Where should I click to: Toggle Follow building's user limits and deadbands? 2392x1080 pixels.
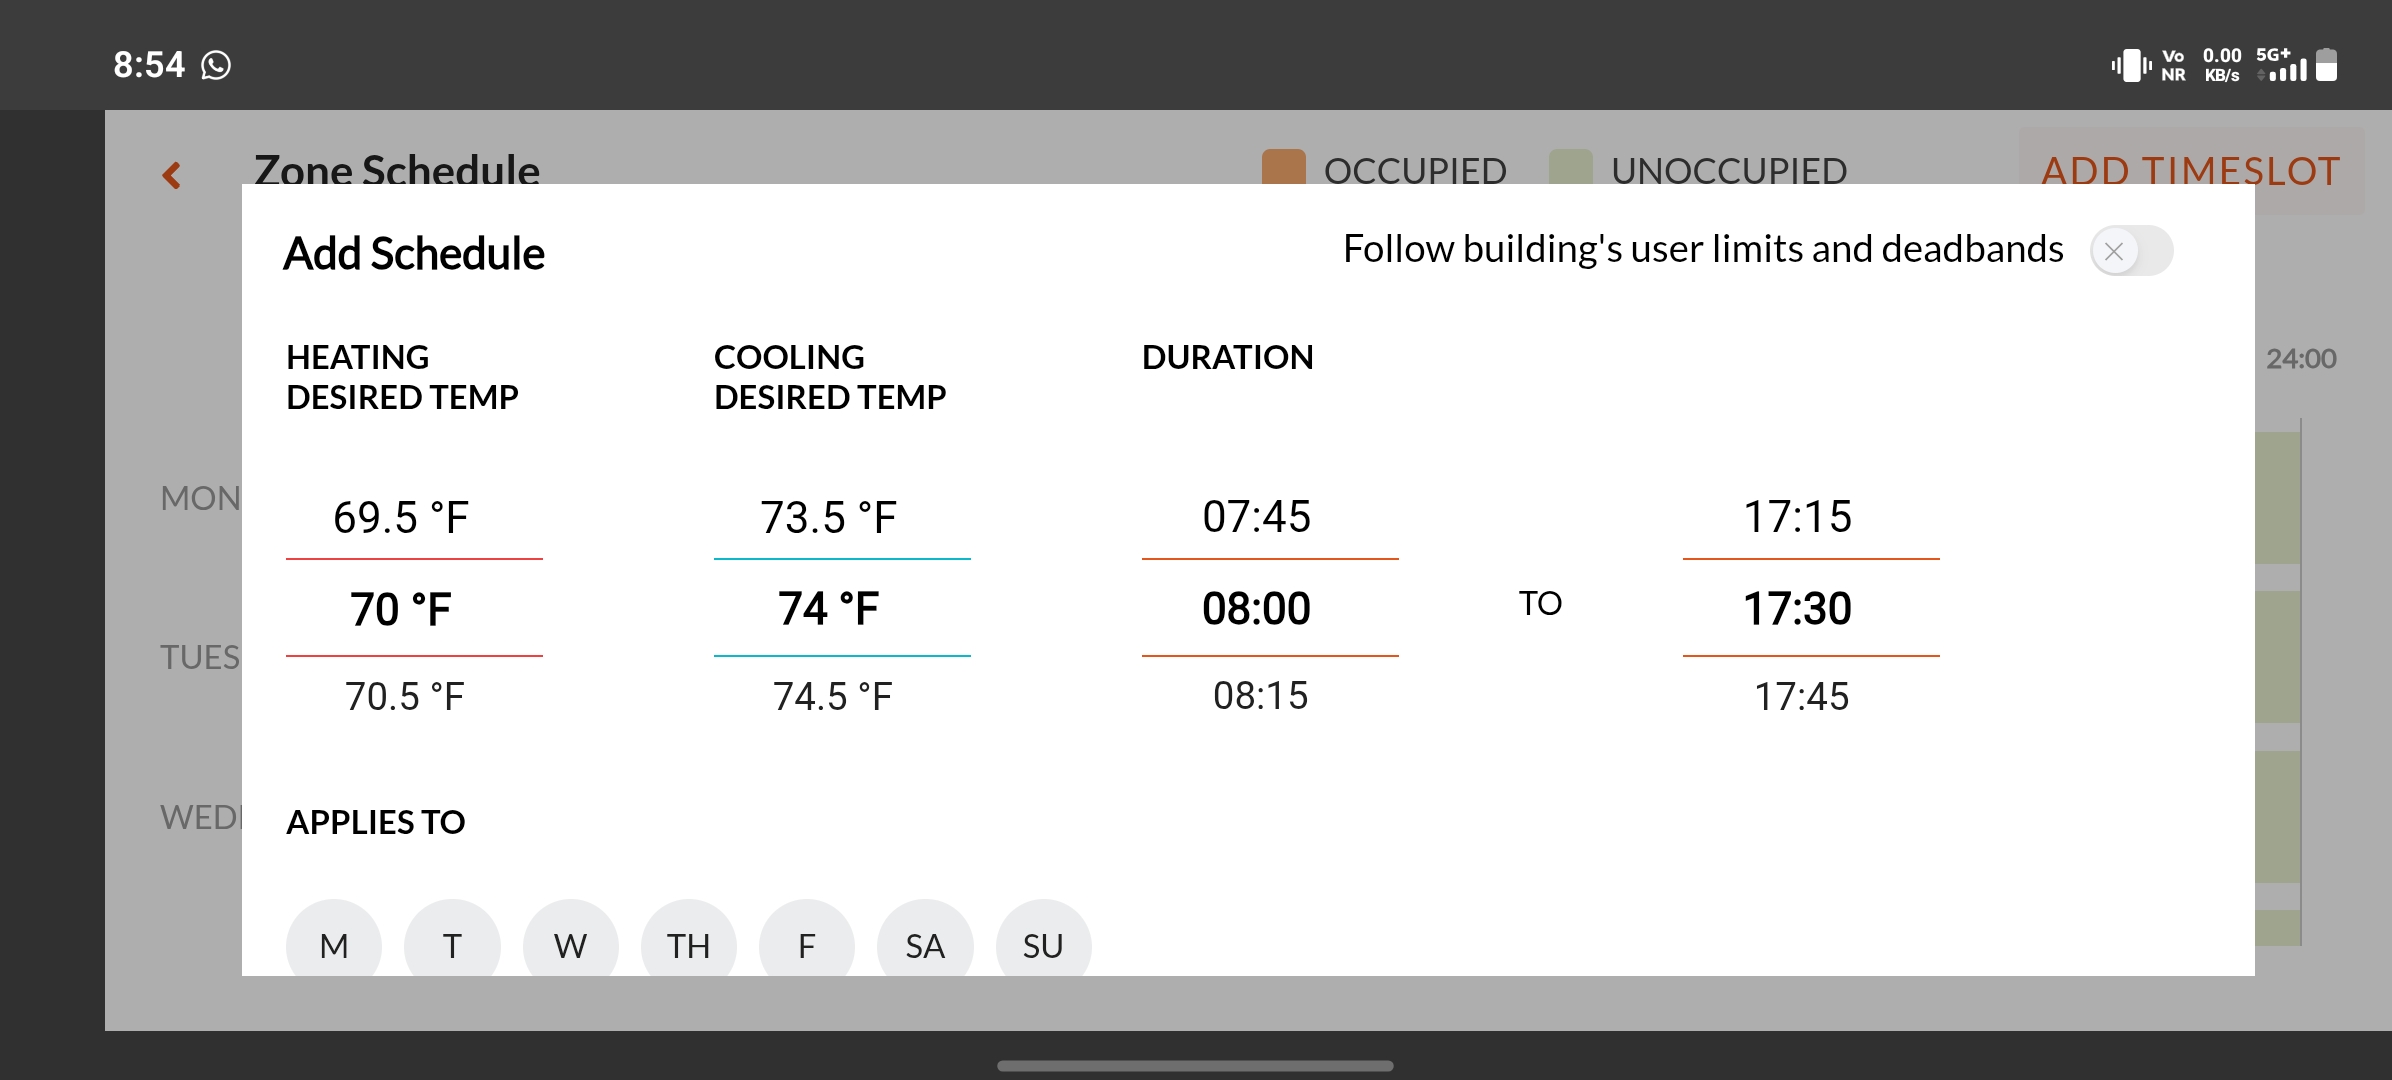point(2131,250)
